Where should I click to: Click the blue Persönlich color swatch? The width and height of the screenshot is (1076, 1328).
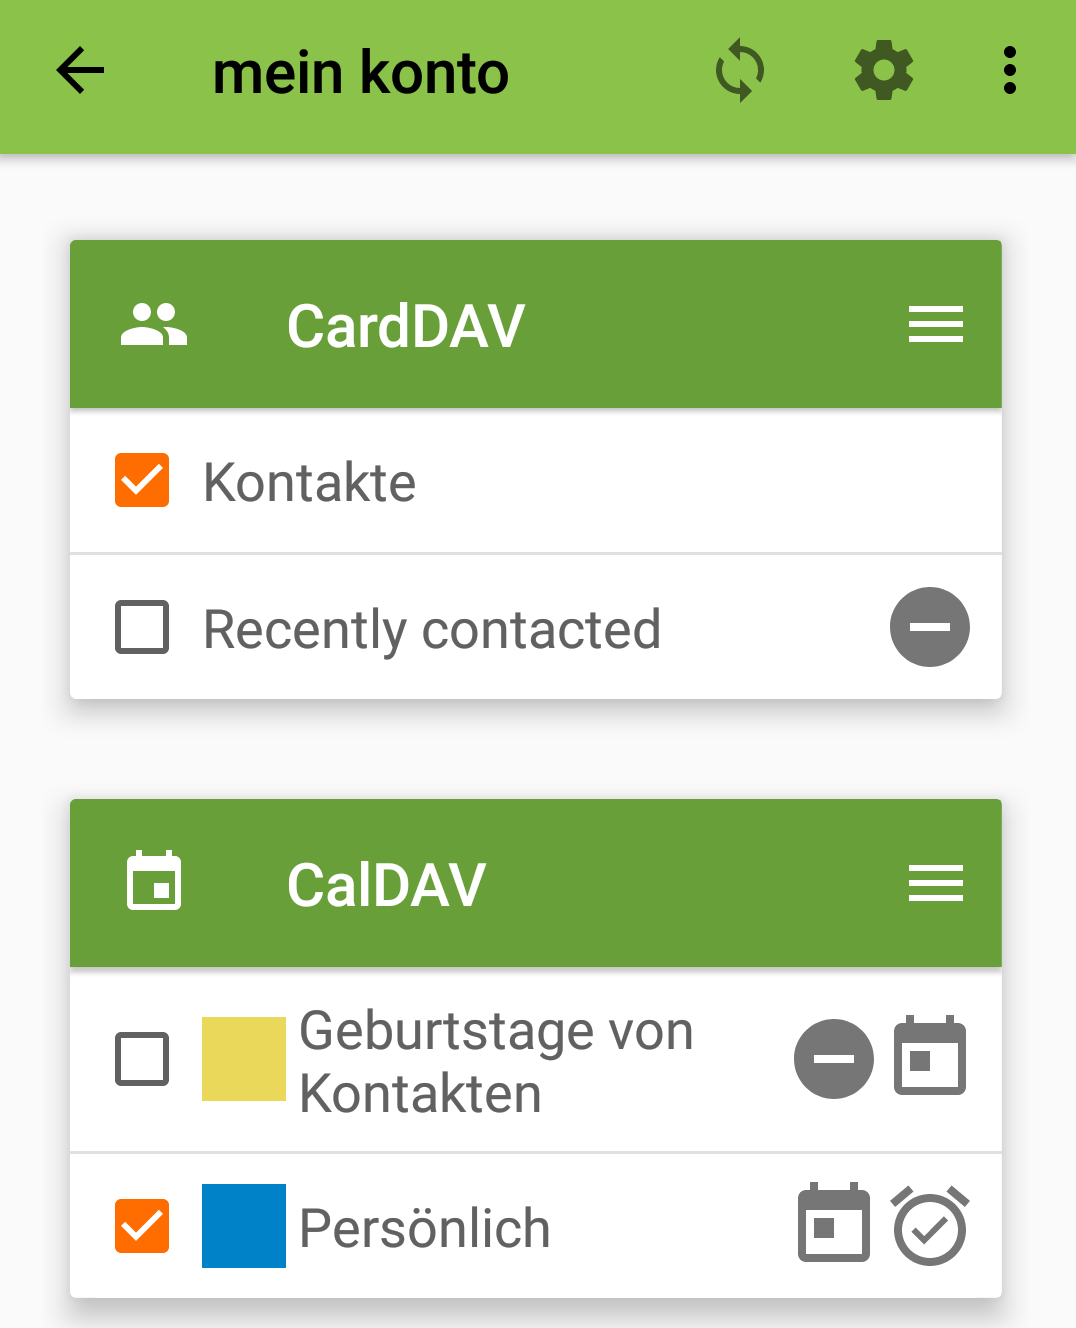244,1226
